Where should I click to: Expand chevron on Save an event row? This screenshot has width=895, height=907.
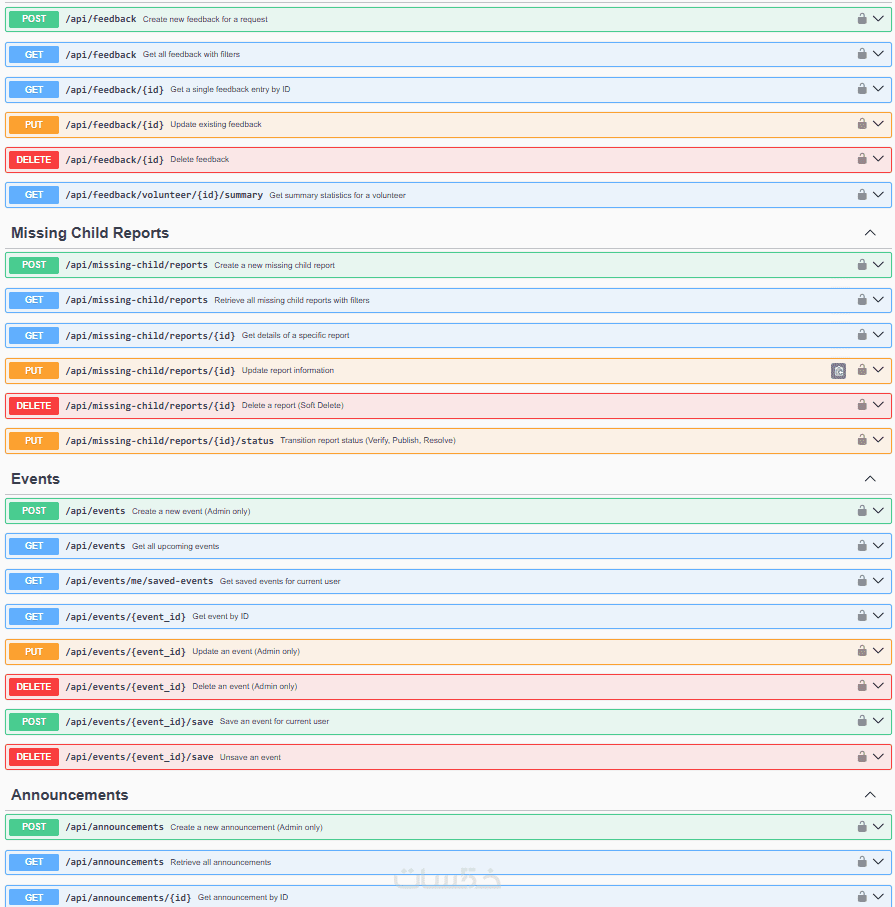click(x=878, y=721)
